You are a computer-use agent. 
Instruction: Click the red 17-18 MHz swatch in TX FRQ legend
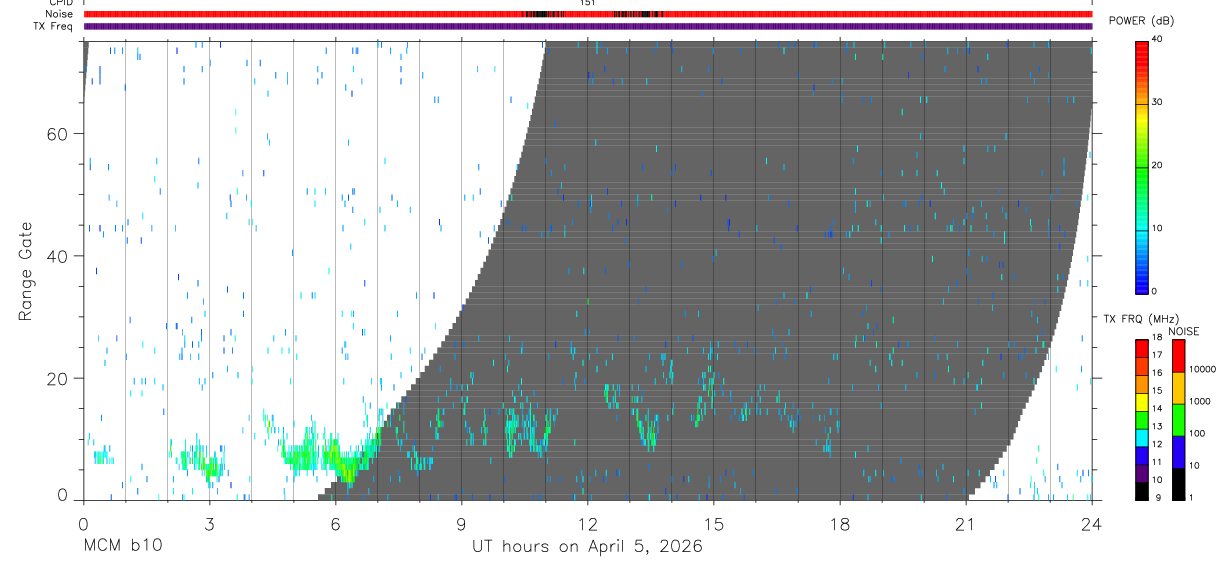(x=1142, y=349)
